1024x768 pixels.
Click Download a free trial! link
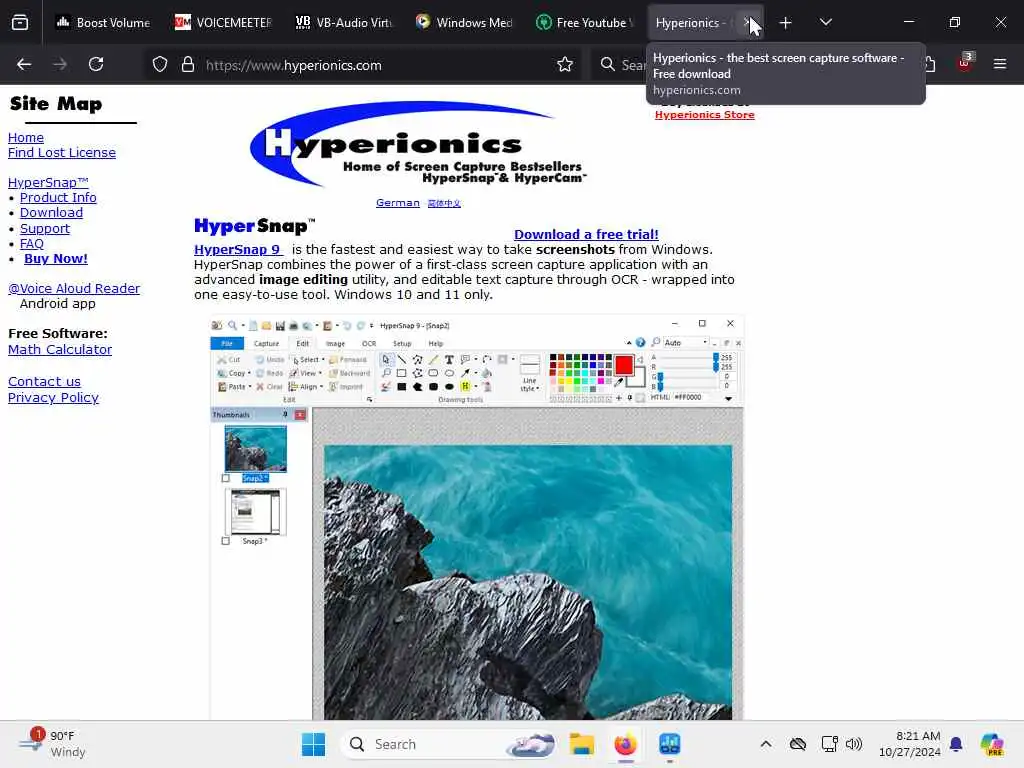pyautogui.click(x=586, y=234)
